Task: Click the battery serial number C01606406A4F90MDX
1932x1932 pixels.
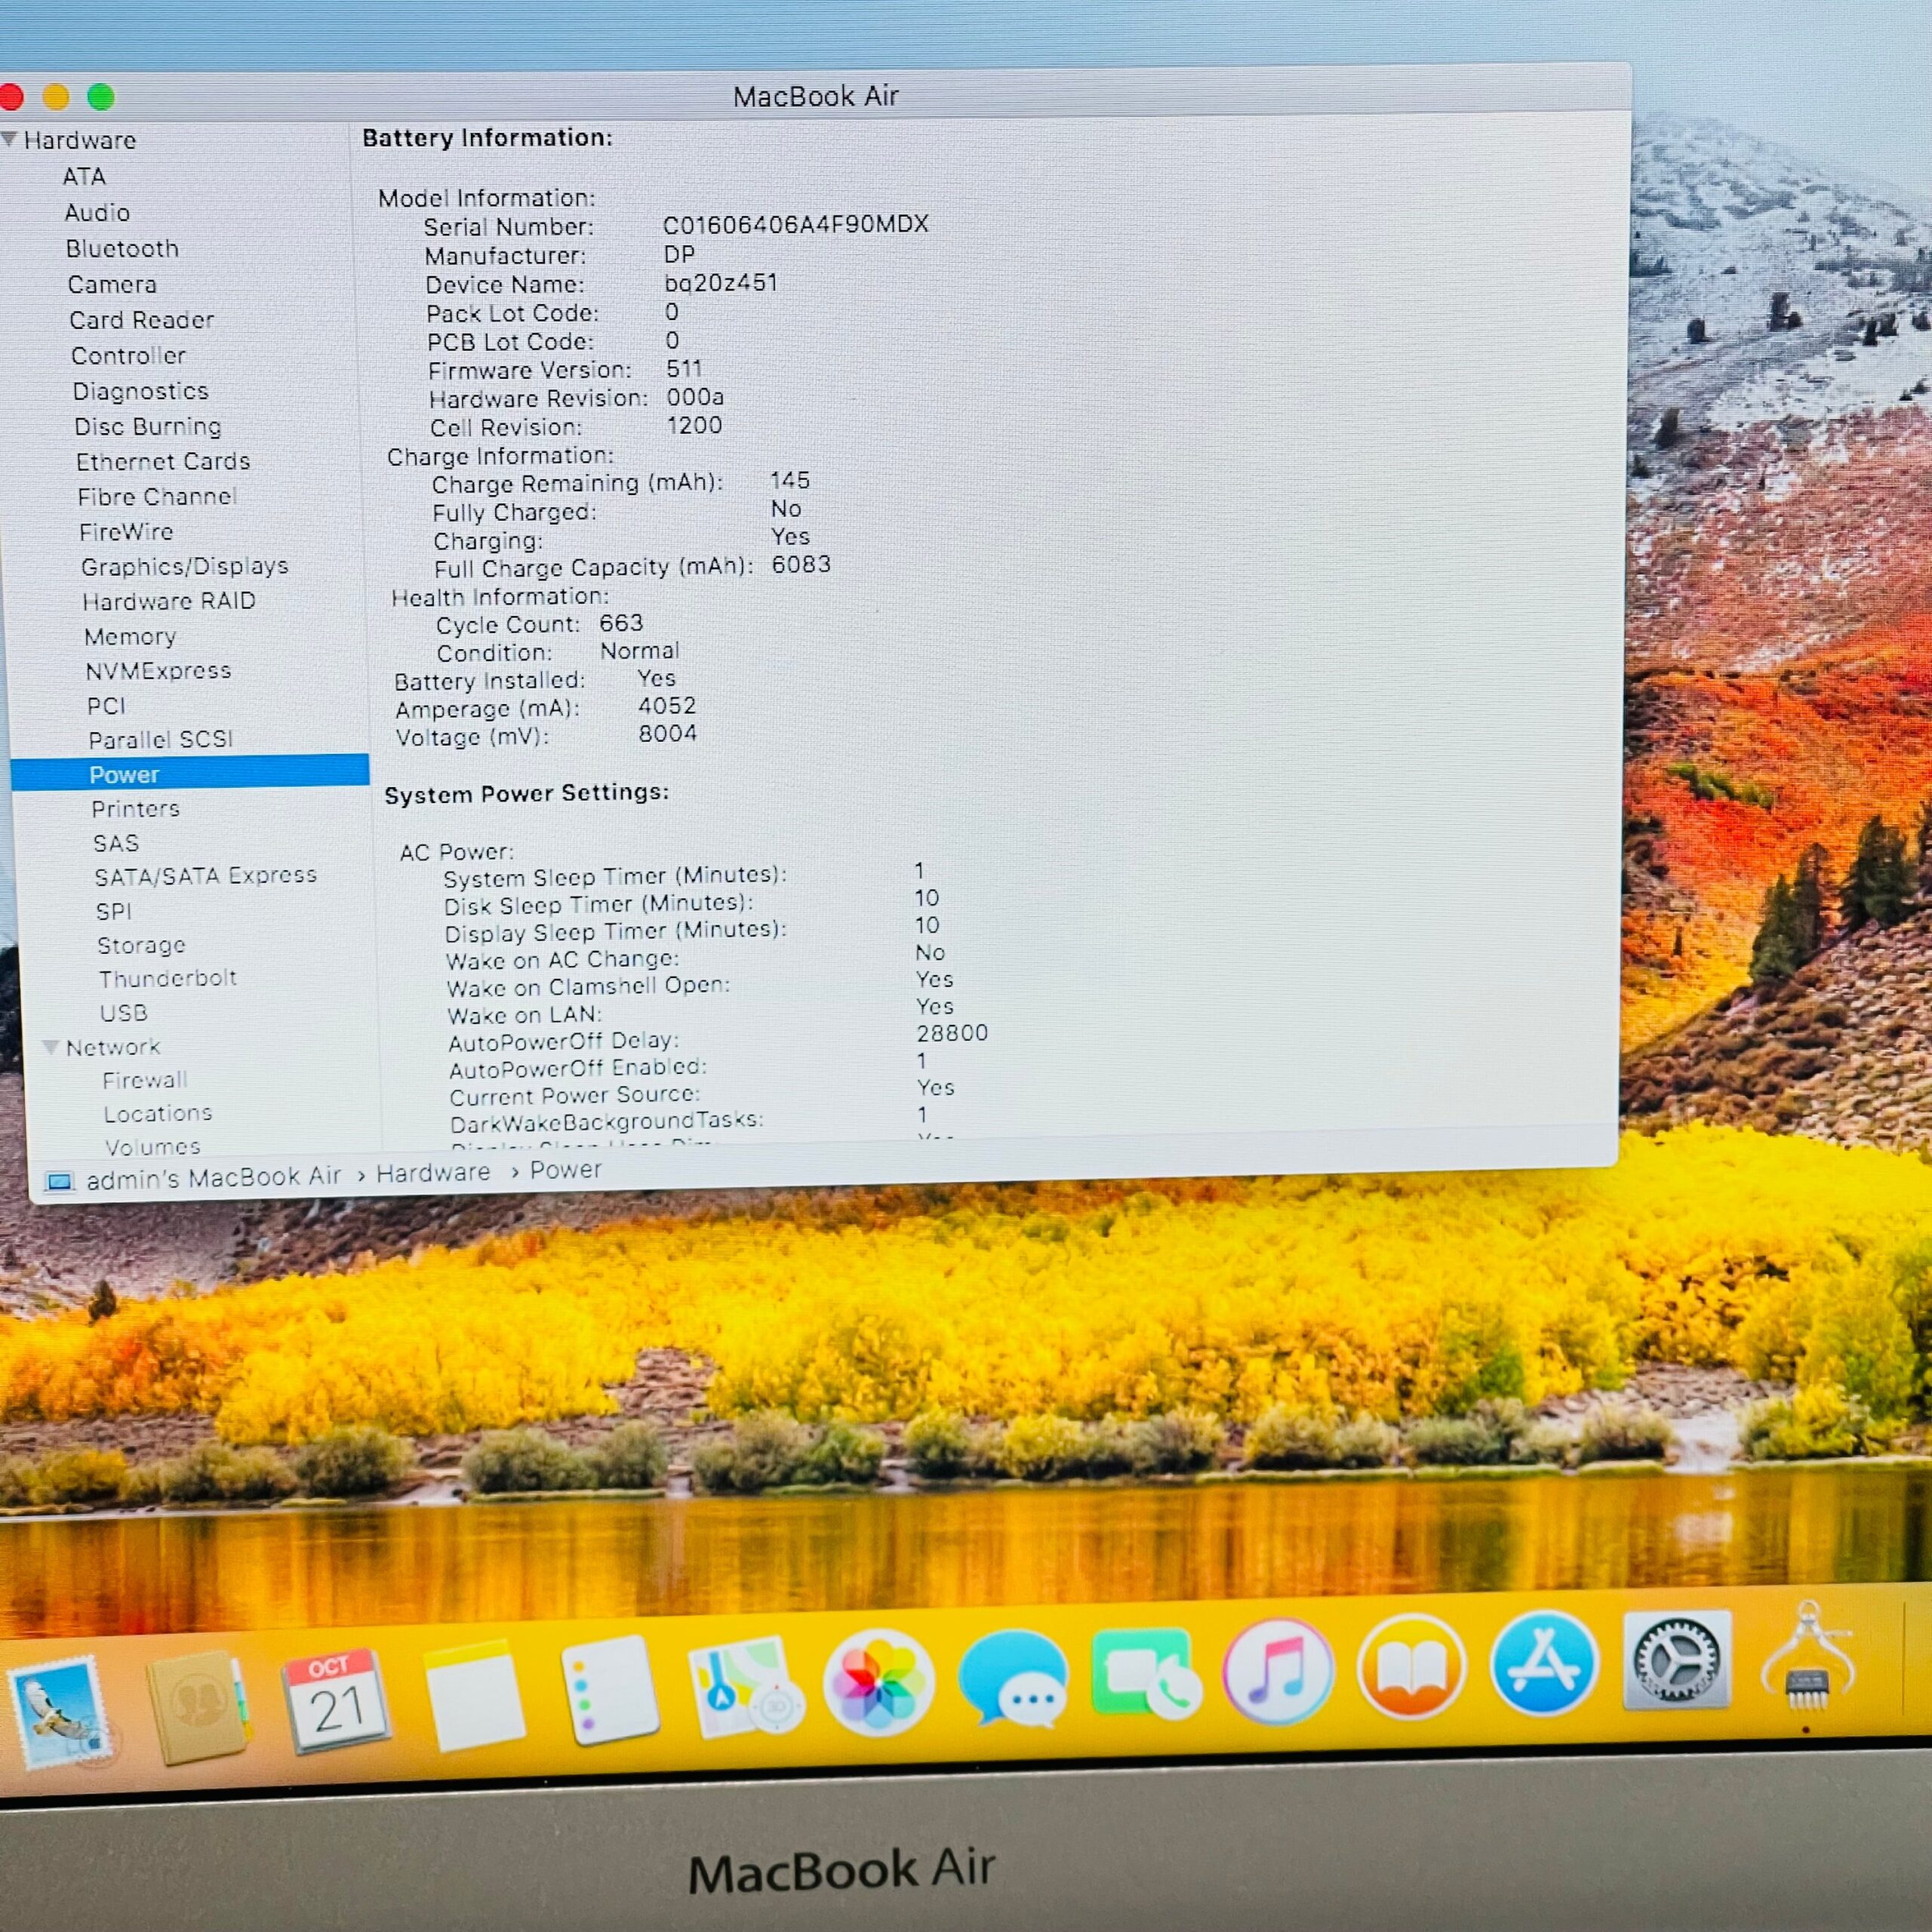Action: 796,224
